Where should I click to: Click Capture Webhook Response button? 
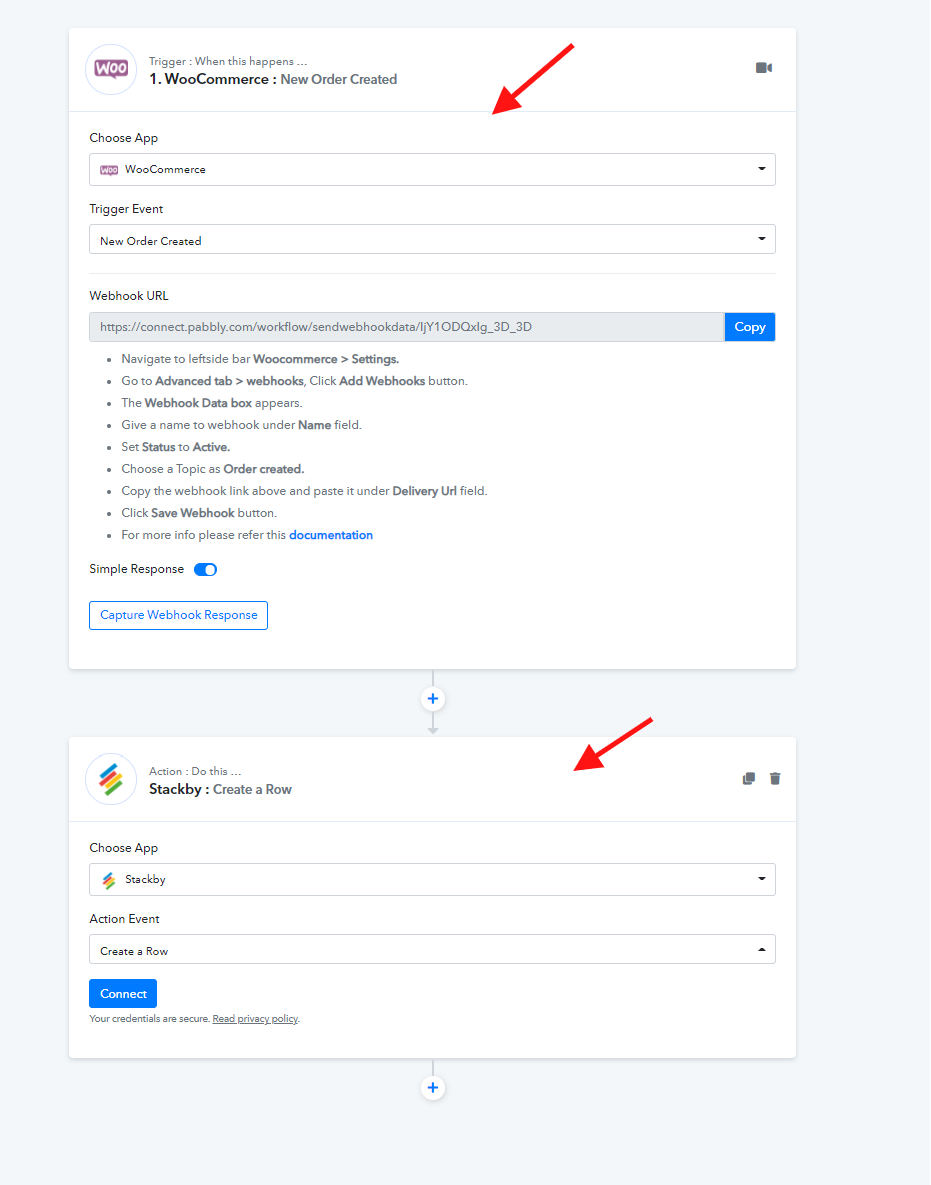[x=178, y=615]
